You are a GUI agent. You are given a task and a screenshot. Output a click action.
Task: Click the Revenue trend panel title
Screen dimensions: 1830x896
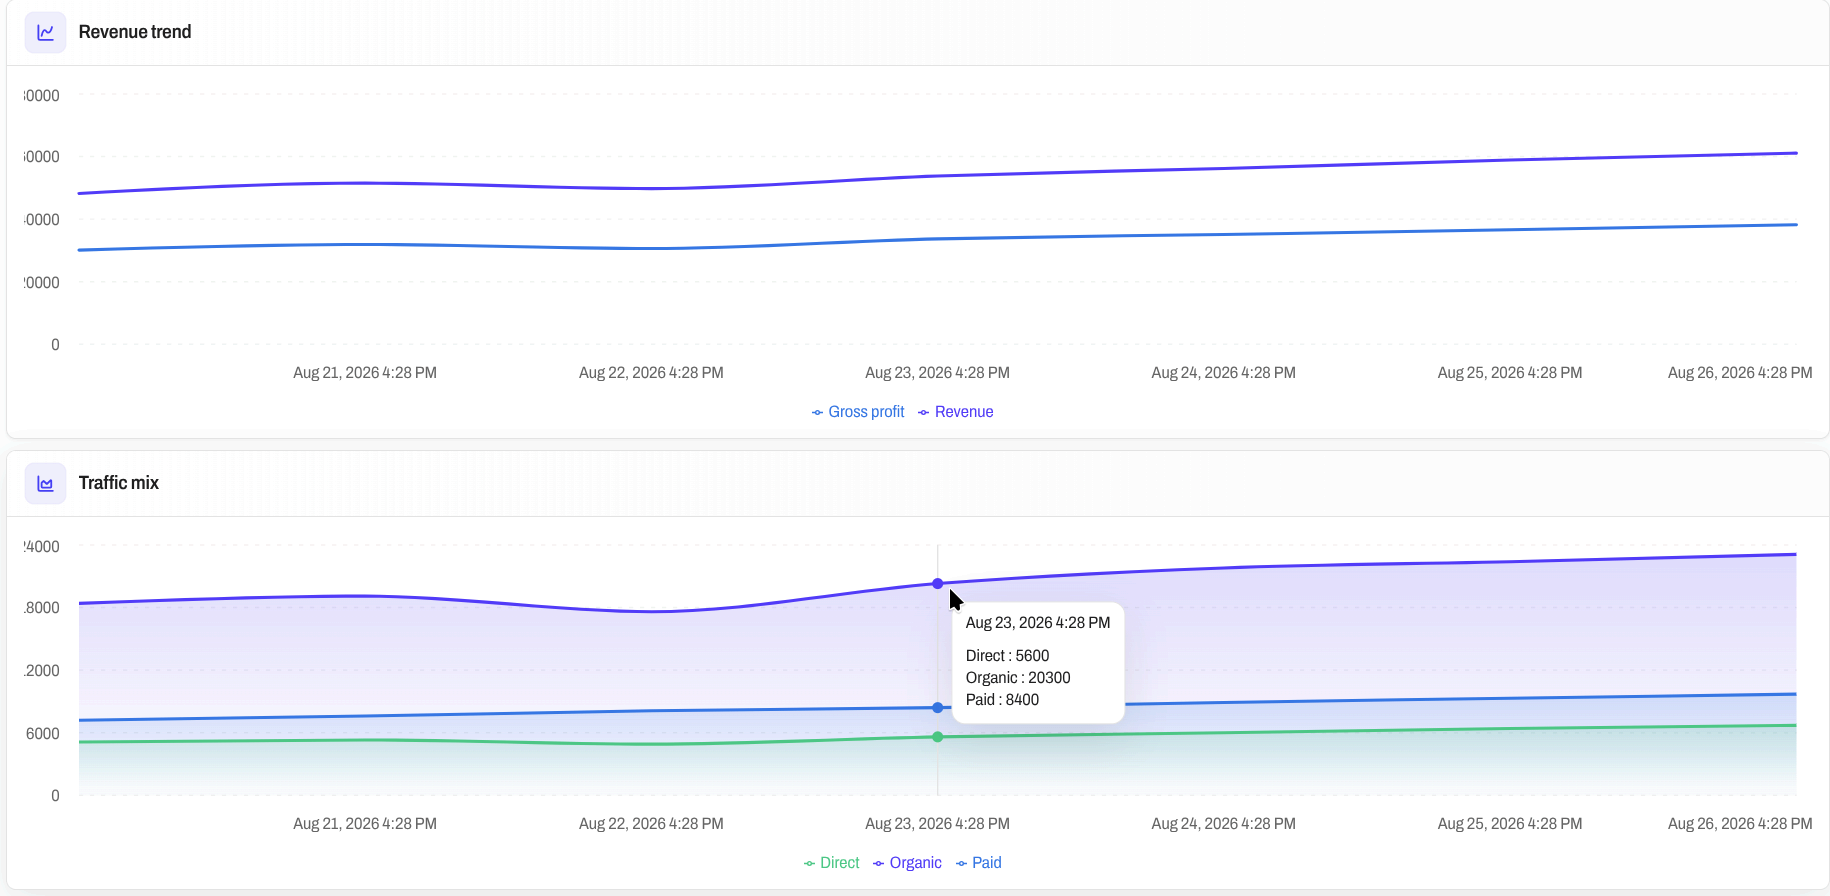coord(135,32)
